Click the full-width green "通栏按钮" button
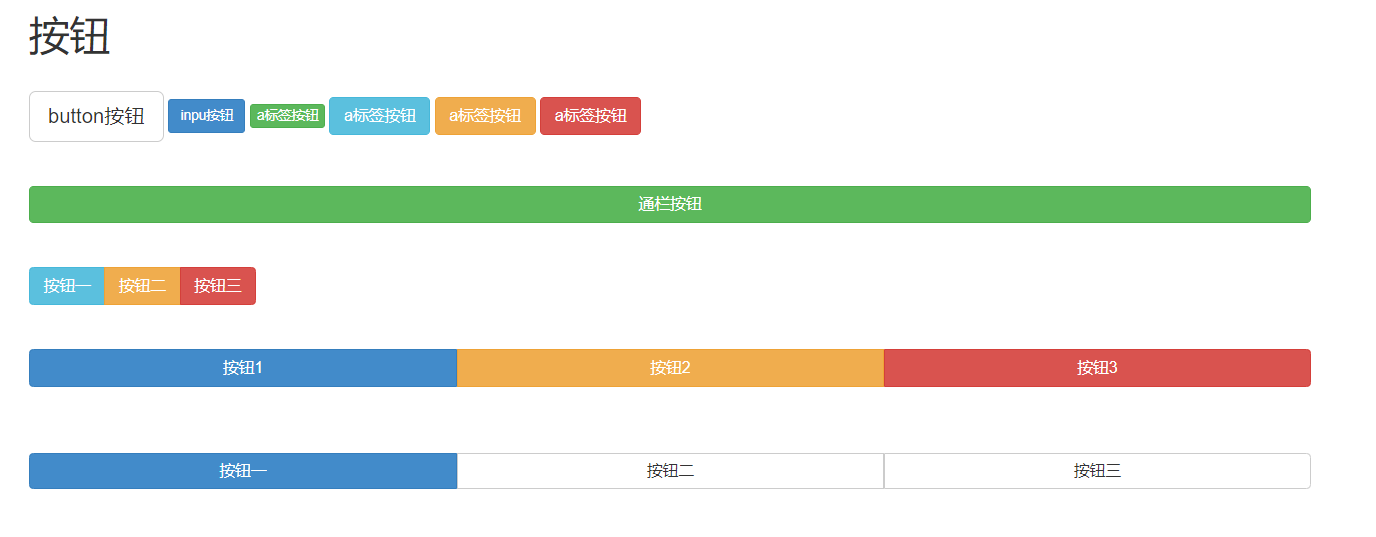This screenshot has height=537, width=1376. pyautogui.click(x=669, y=204)
